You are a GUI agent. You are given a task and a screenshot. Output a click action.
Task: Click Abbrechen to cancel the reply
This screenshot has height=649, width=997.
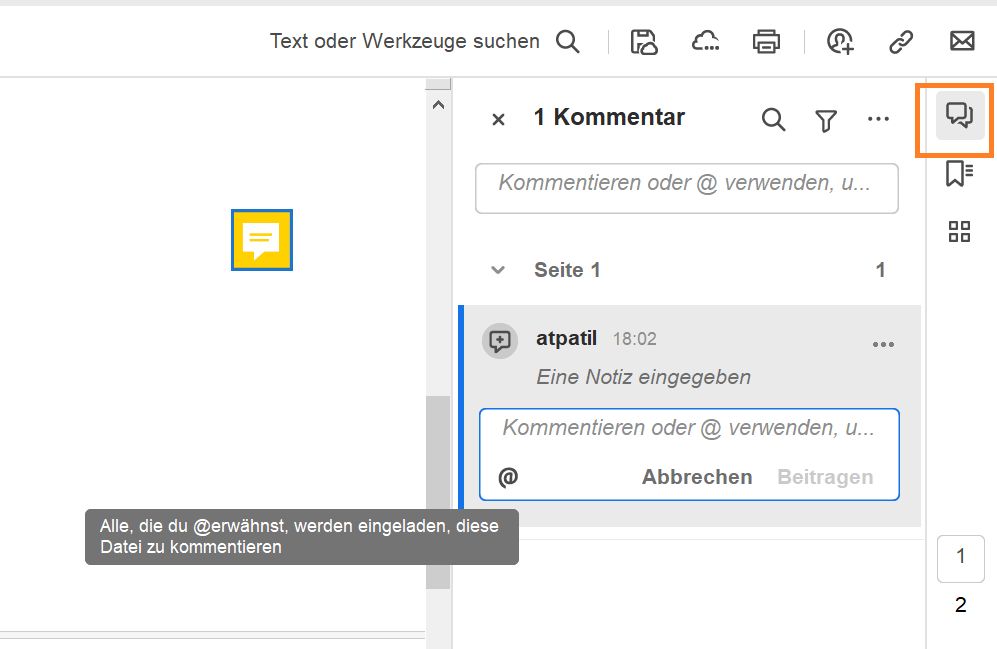tap(696, 477)
